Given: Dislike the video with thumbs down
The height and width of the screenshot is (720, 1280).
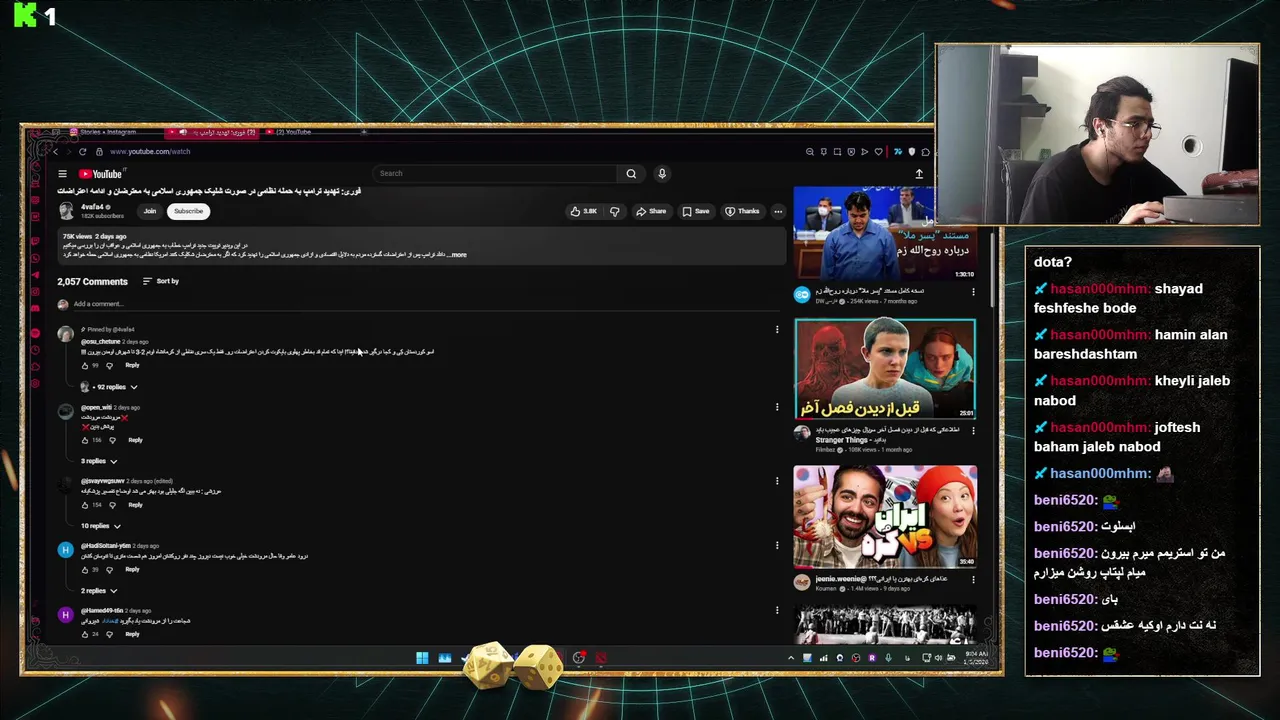Looking at the screenshot, I should coord(614,211).
